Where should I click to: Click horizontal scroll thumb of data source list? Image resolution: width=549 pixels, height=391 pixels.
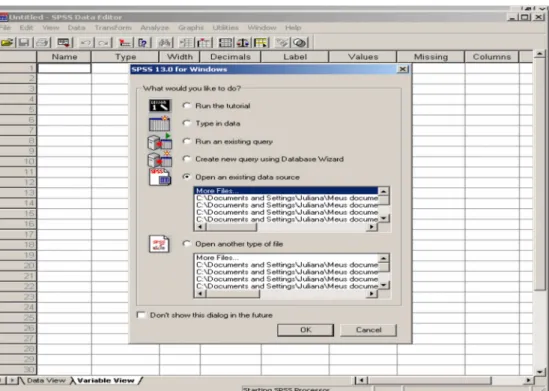pyautogui.click(x=231, y=227)
